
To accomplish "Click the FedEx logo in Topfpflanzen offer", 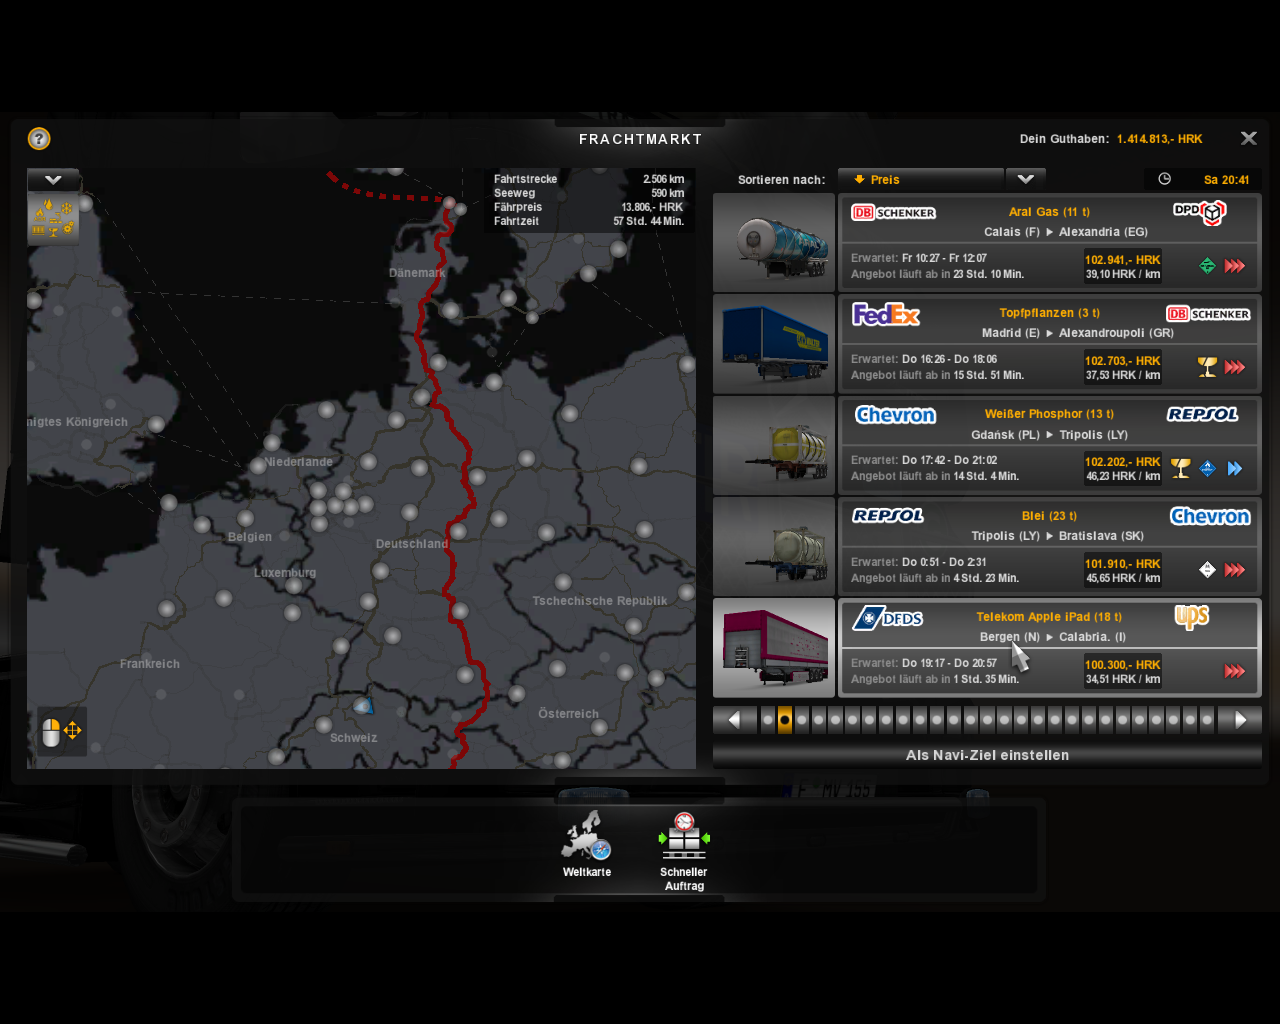I will [x=886, y=314].
